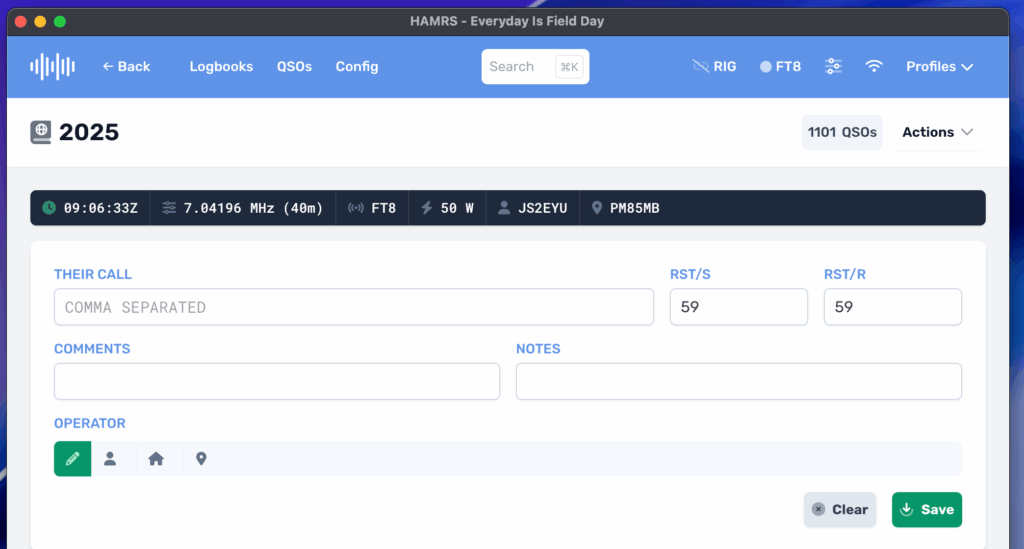Select the location pin tab icon
1024x549 pixels.
(201, 459)
